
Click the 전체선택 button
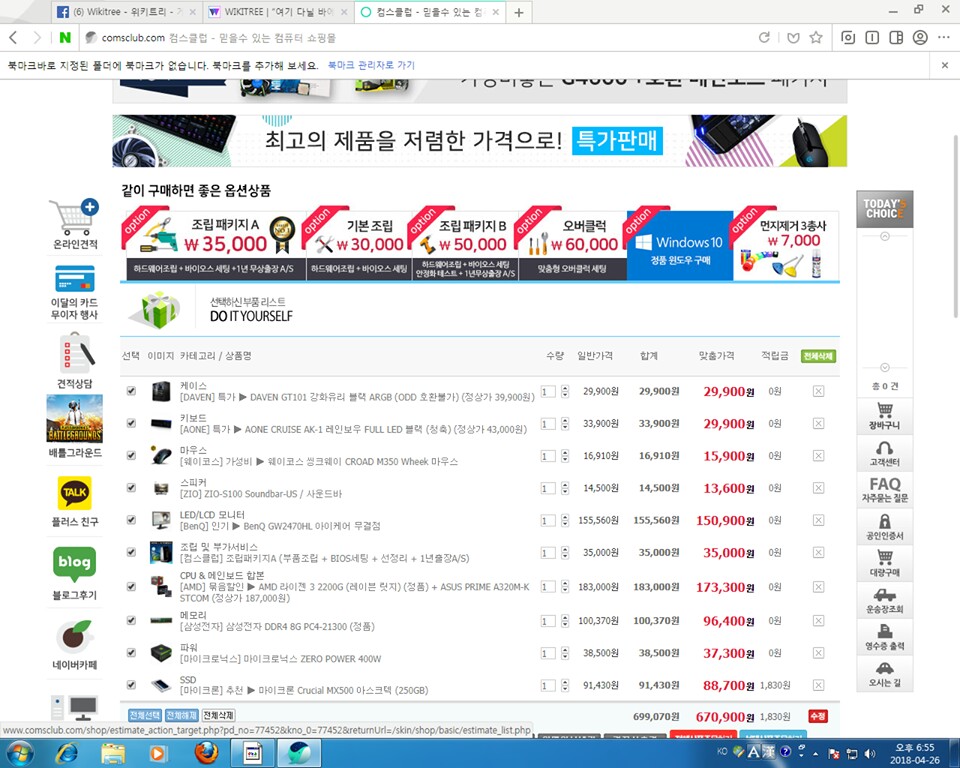click(x=145, y=715)
